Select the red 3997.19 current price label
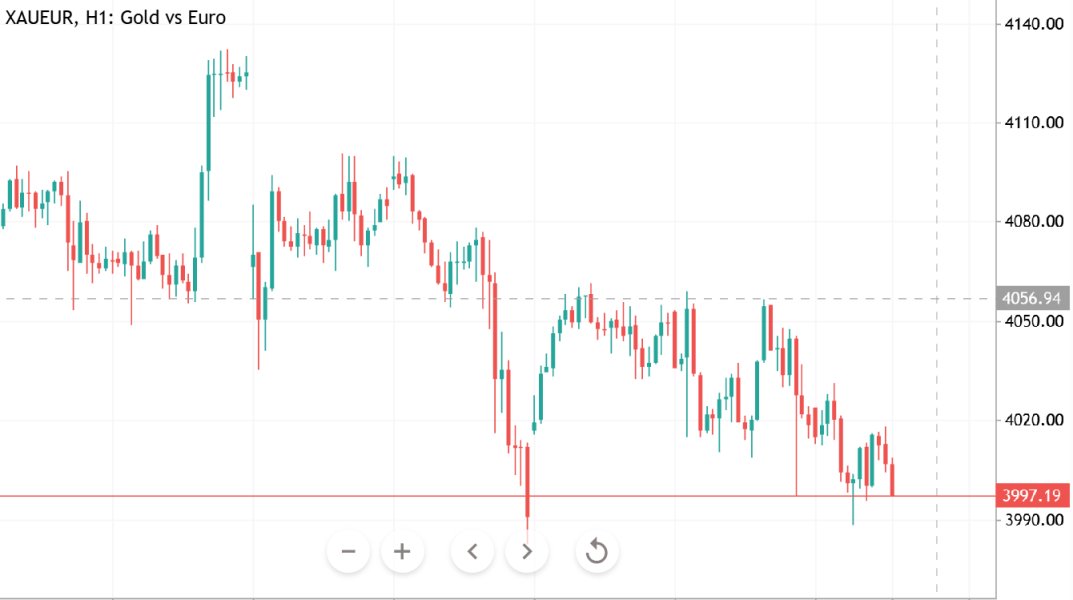The height and width of the screenshot is (600, 1073). tap(1034, 496)
